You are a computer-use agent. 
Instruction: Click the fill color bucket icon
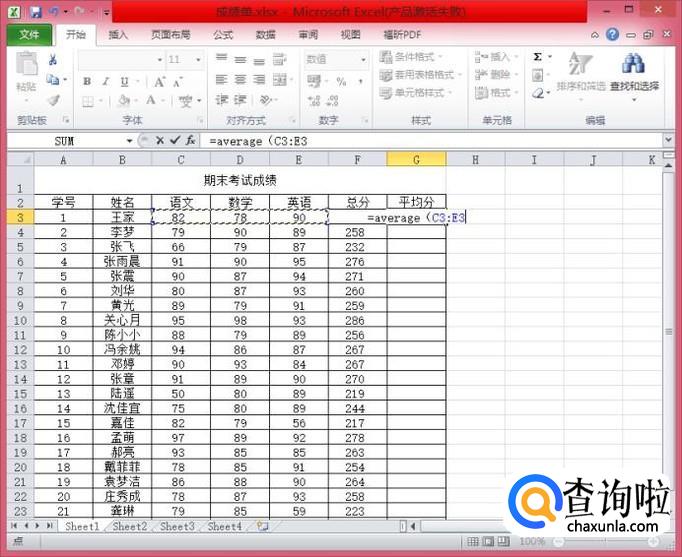click(x=124, y=101)
